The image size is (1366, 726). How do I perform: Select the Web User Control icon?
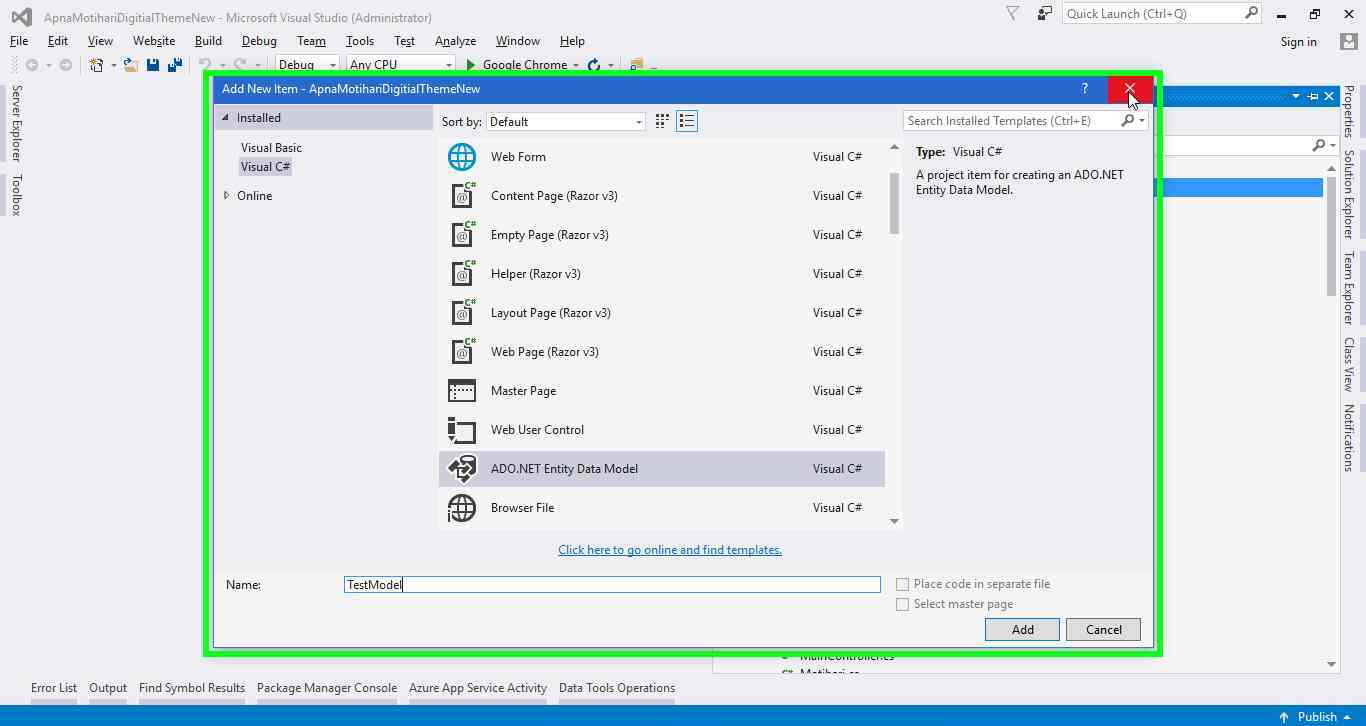coord(462,430)
